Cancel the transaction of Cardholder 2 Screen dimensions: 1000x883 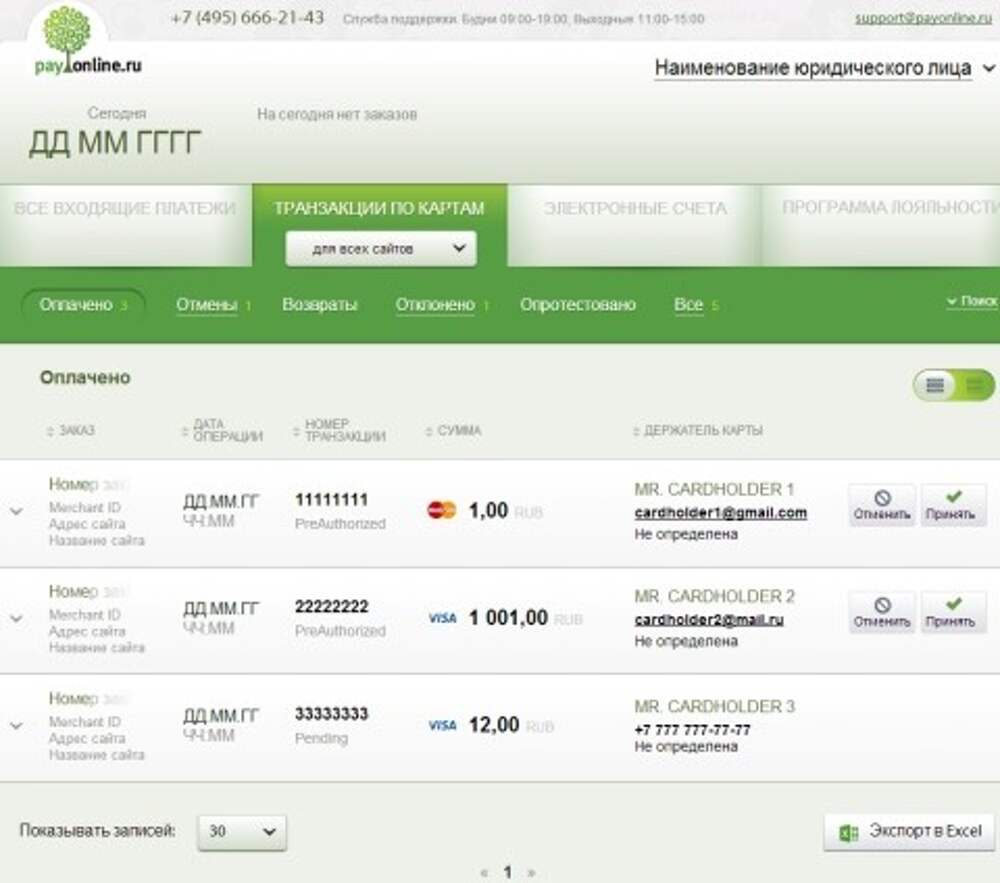pyautogui.click(x=881, y=612)
